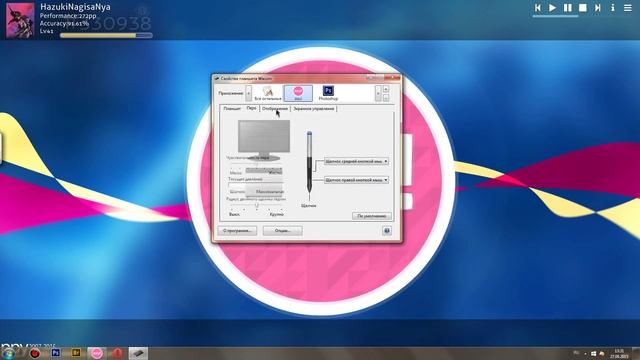
Task: Switch to the Перо tab
Action: (251, 108)
